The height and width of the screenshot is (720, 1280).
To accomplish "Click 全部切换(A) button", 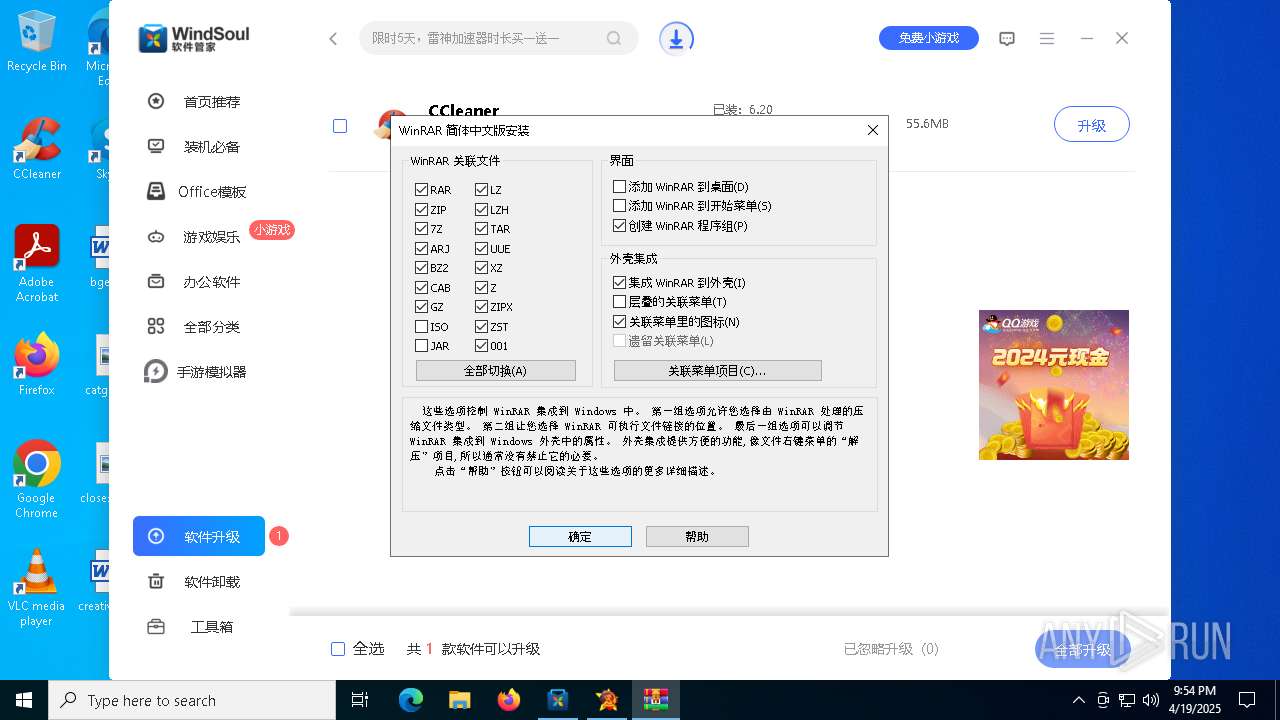I will pyautogui.click(x=496, y=371).
